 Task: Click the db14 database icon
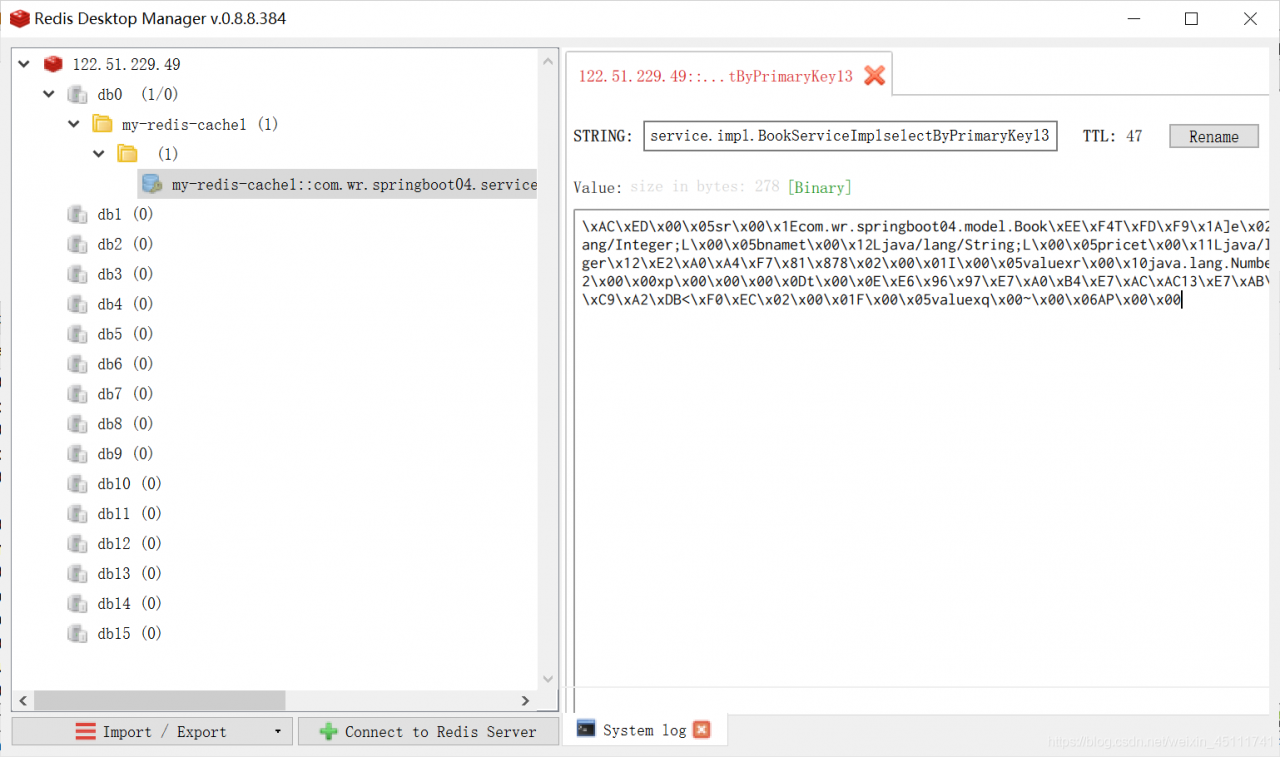(78, 604)
